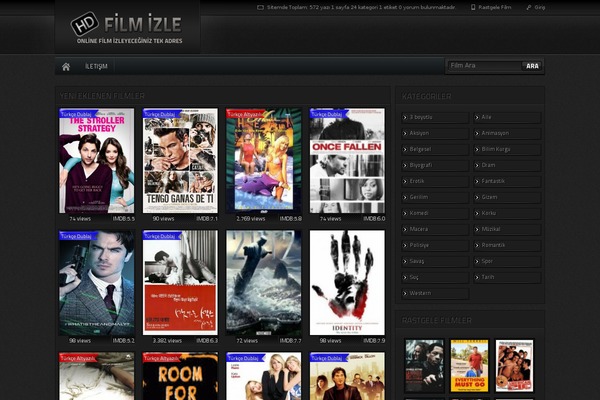Screen dimensions: 600x400
Task: Select the Fantastik category
Action: (x=507, y=181)
